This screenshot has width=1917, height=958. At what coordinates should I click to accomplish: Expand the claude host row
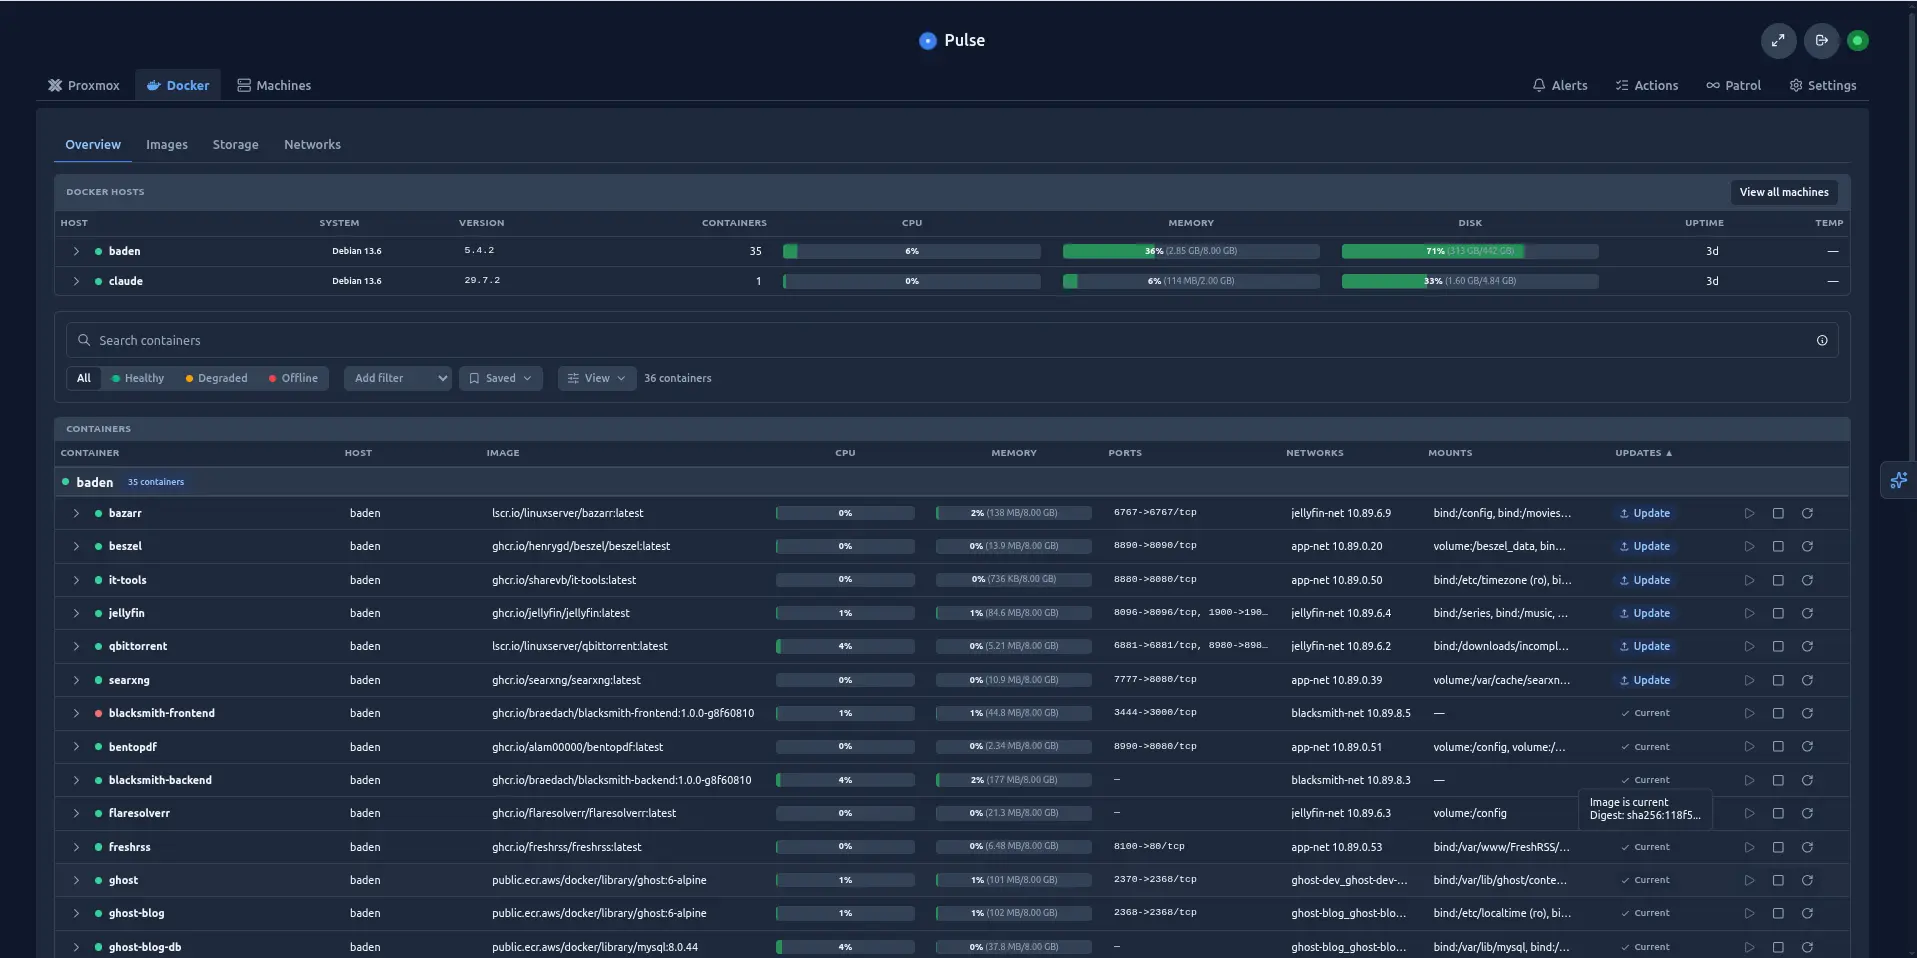pos(76,282)
